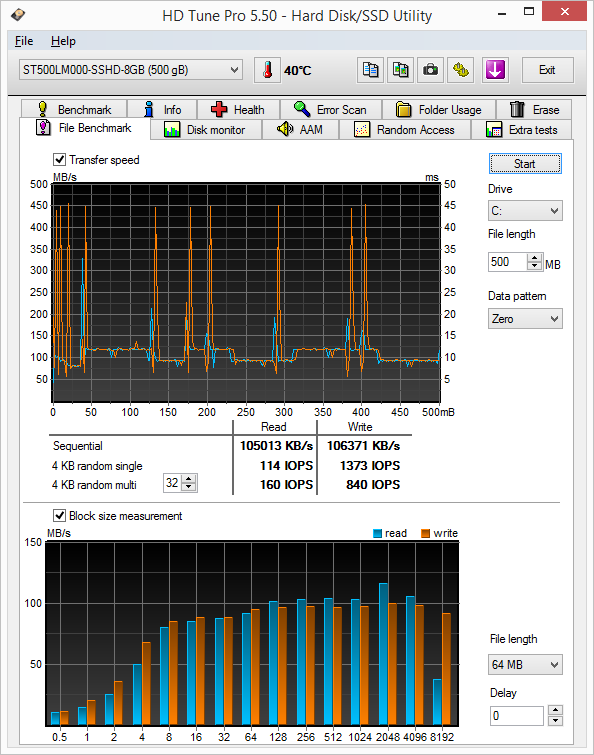Maximize the HD Tune Pro window
This screenshot has width=594, height=755.
tap(529, 12)
